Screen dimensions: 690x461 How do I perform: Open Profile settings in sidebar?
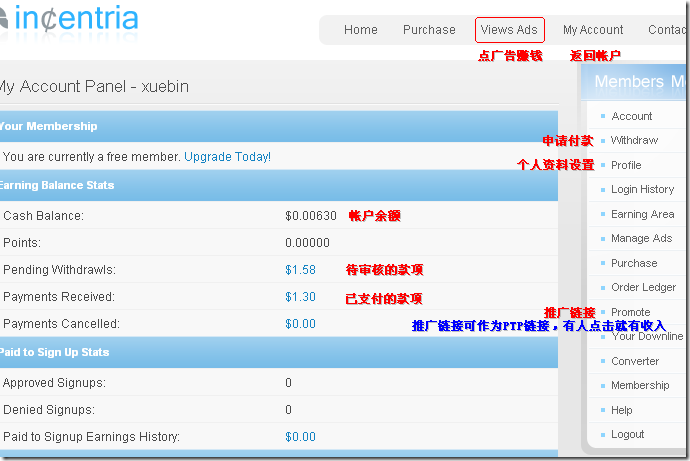click(626, 165)
